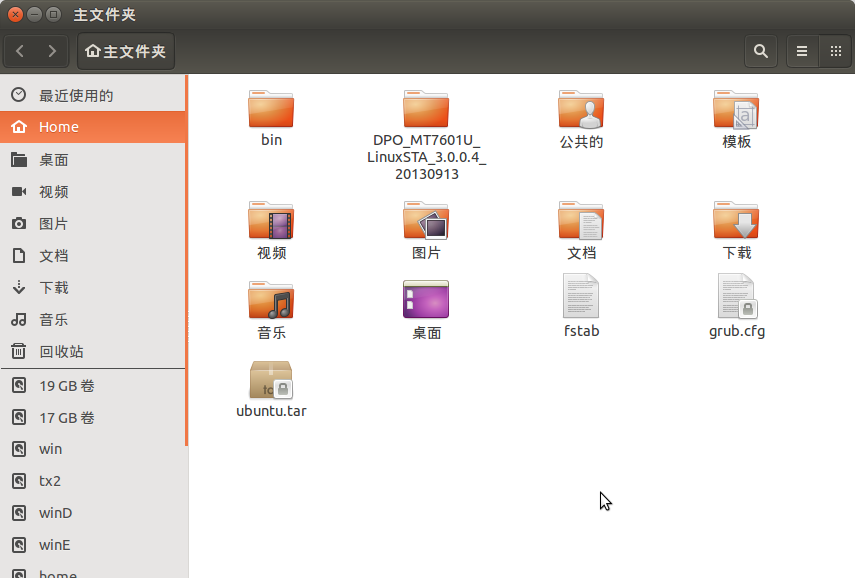Minimize the file manager window

tap(34, 14)
